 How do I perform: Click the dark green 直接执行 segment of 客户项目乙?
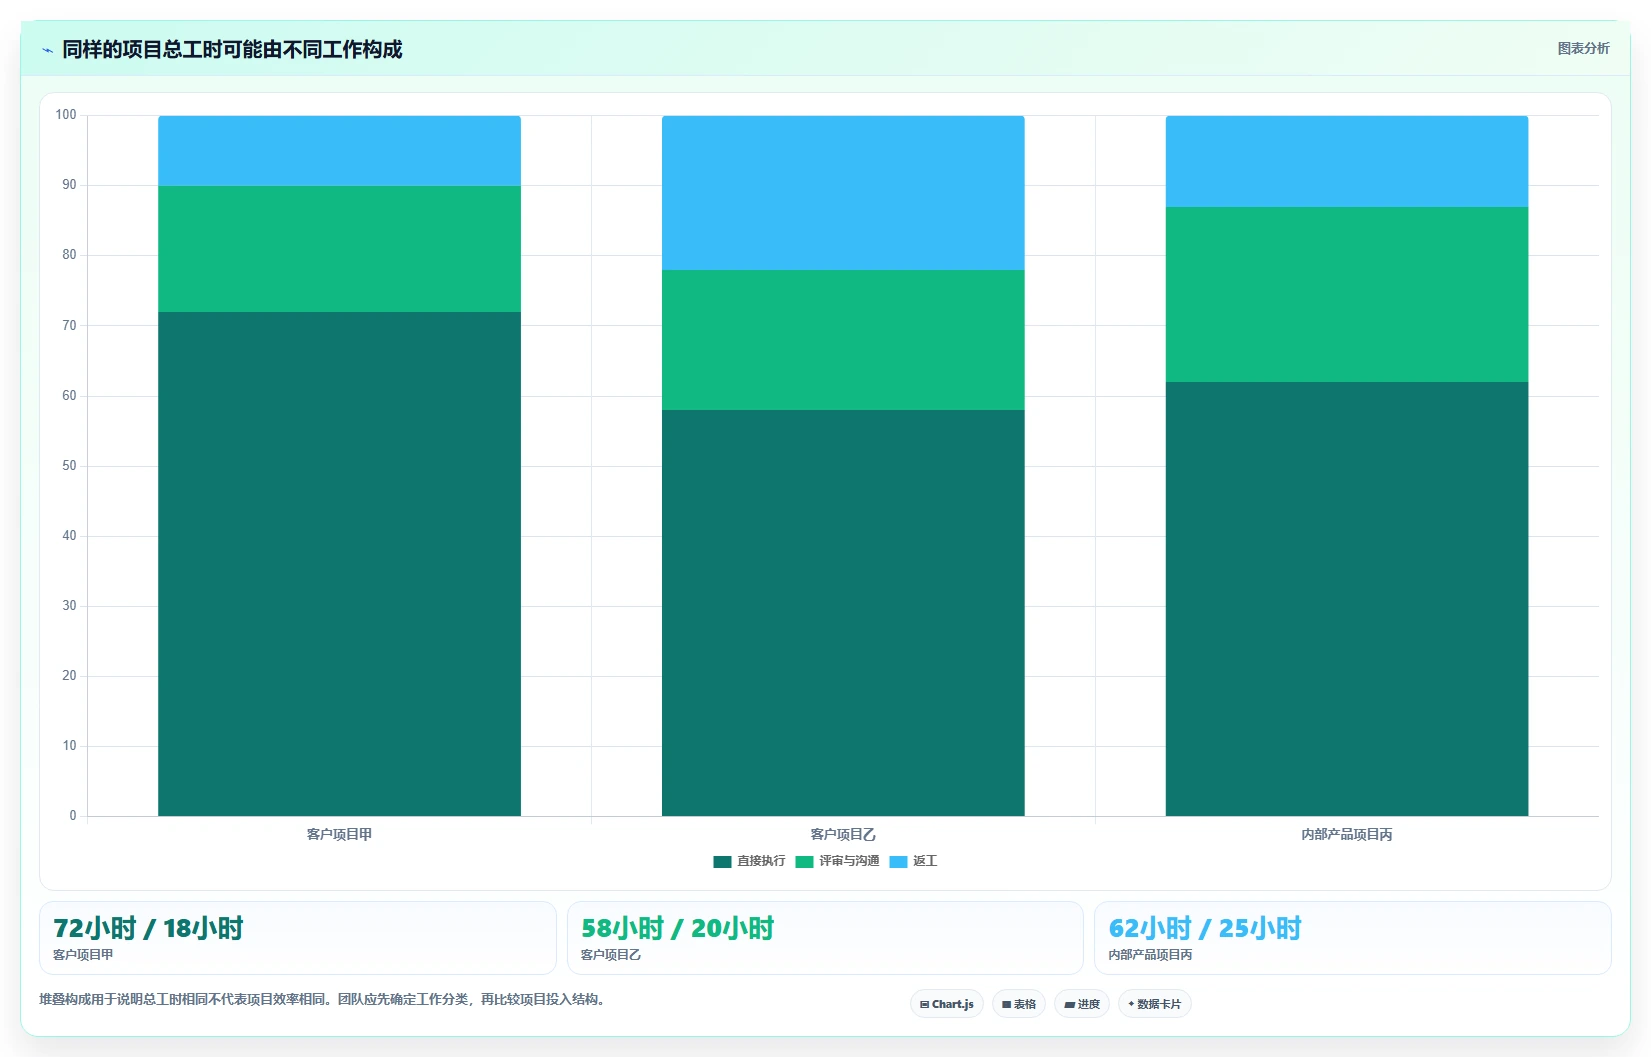[x=843, y=613]
